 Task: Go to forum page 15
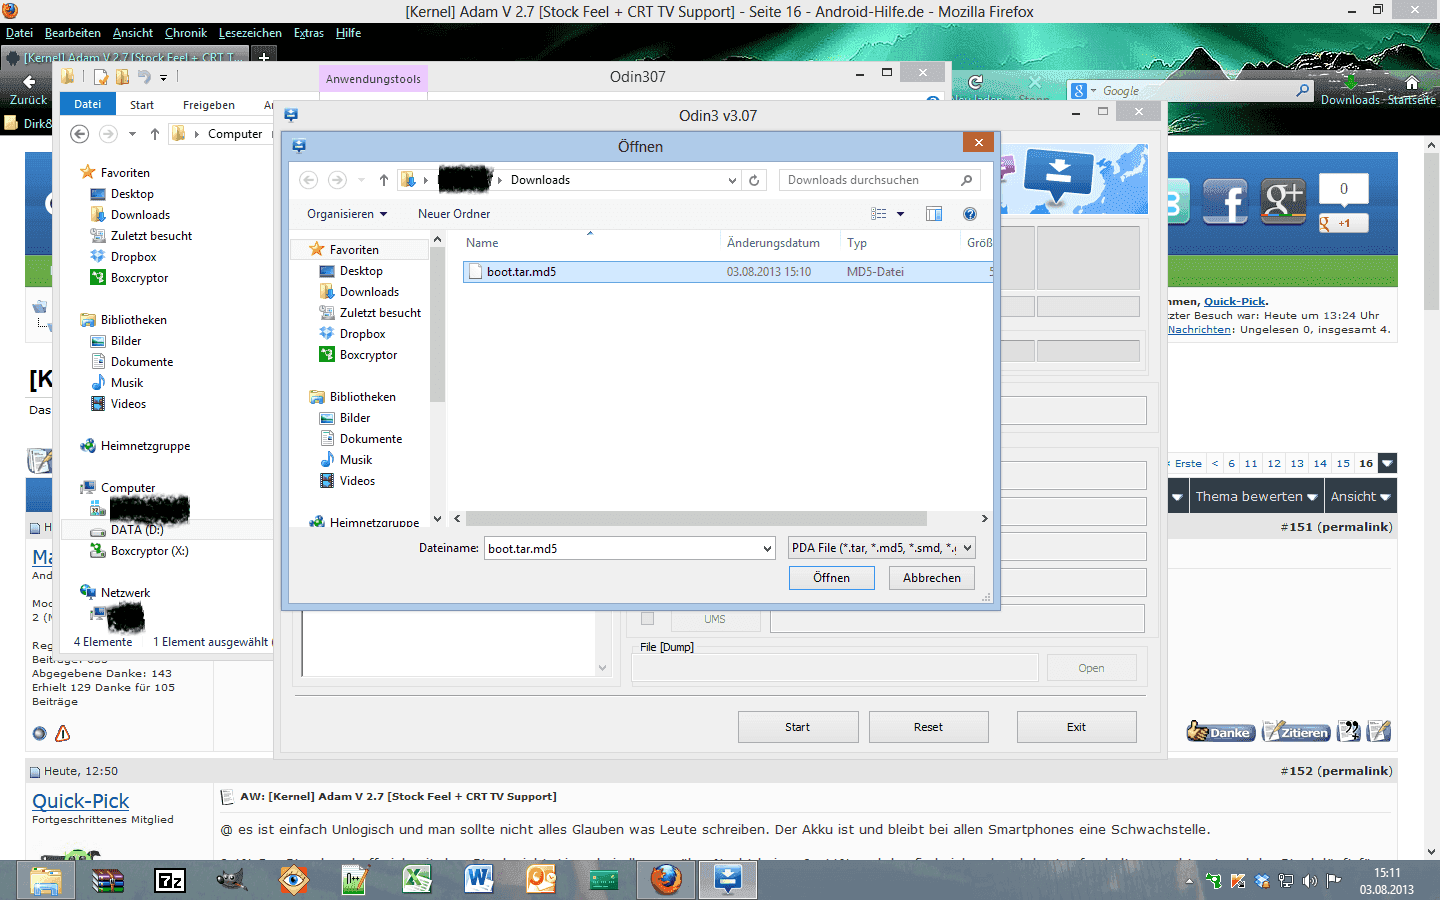1343,463
